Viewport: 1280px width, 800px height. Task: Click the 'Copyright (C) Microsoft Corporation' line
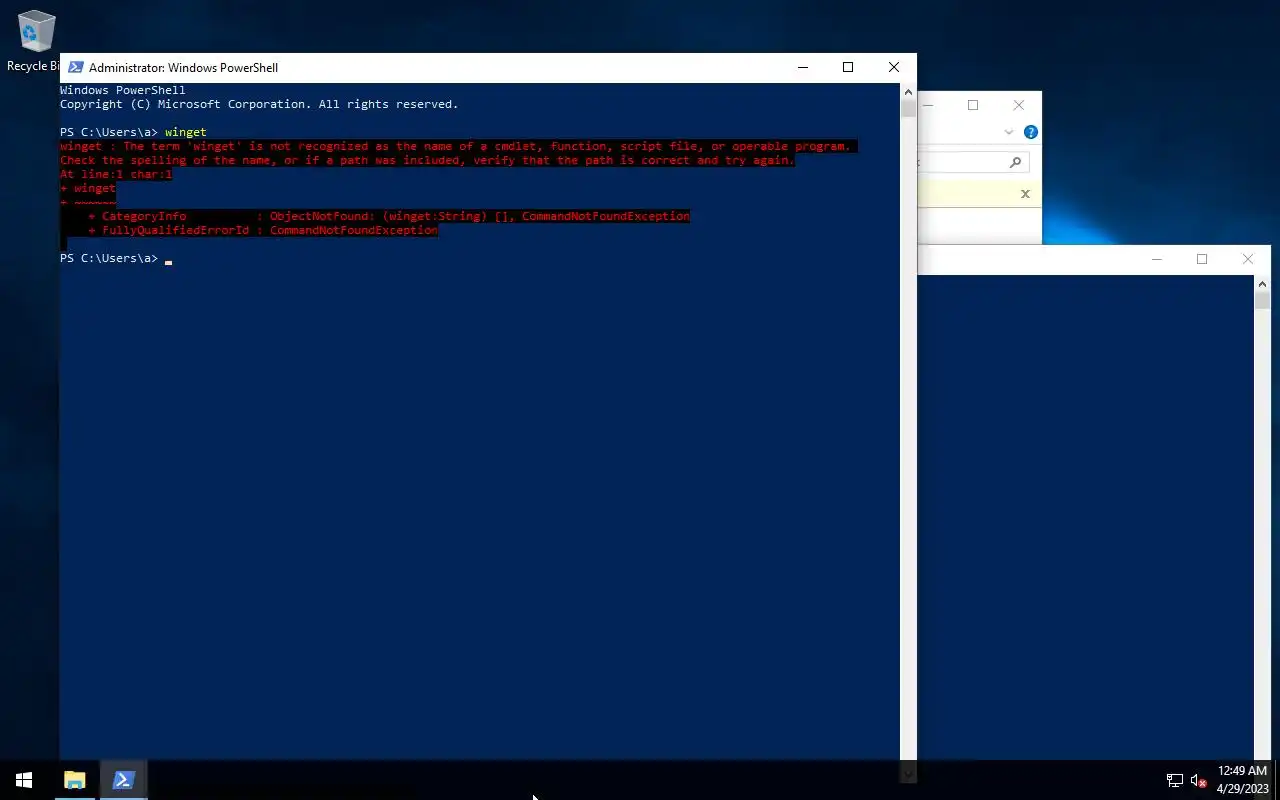(259, 104)
